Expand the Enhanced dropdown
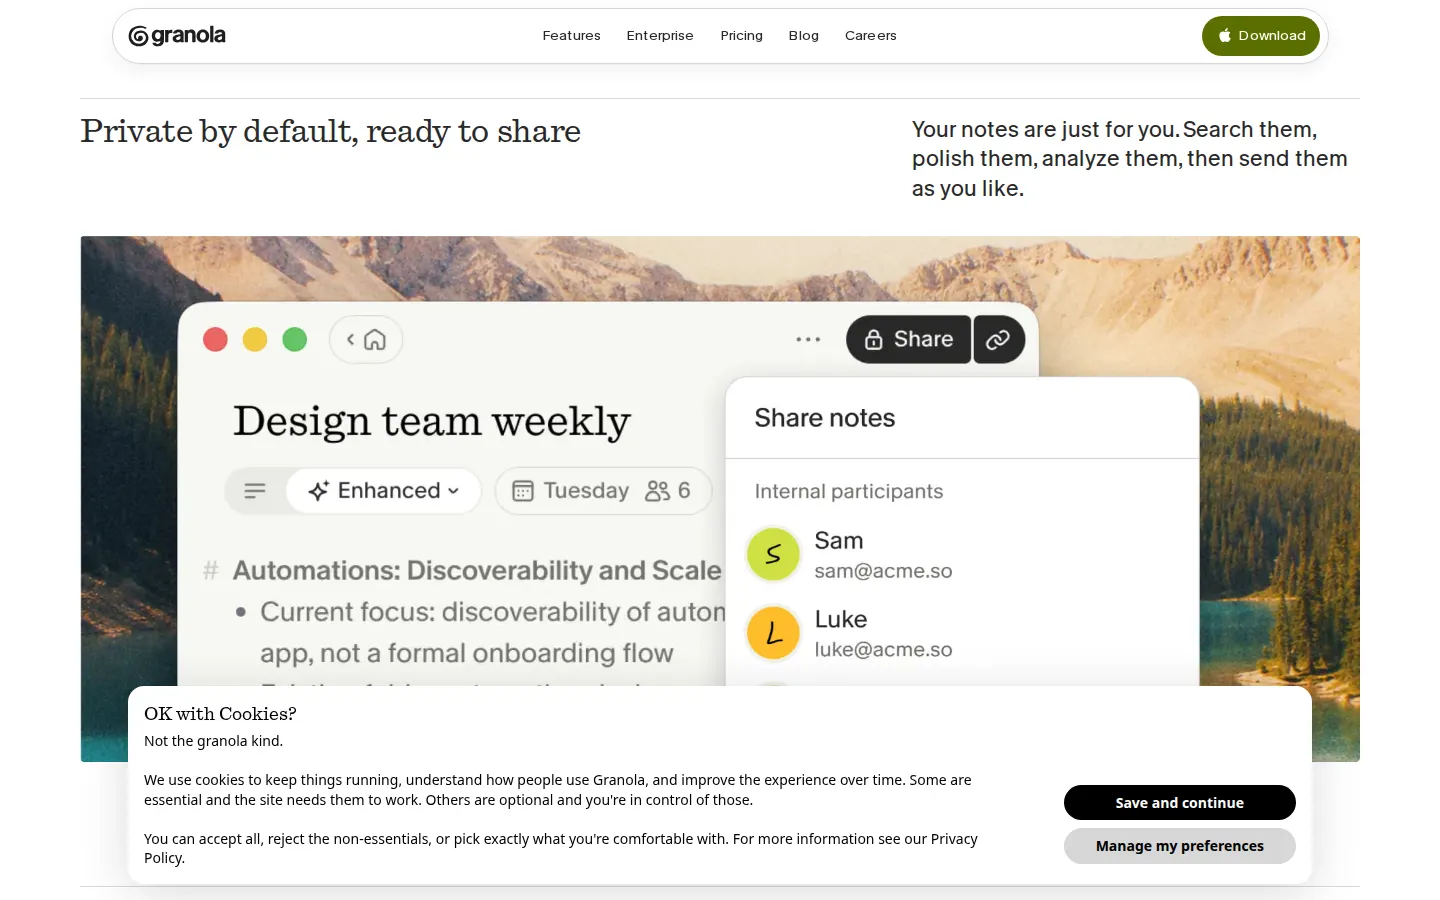This screenshot has height=900, width=1440. (x=384, y=491)
